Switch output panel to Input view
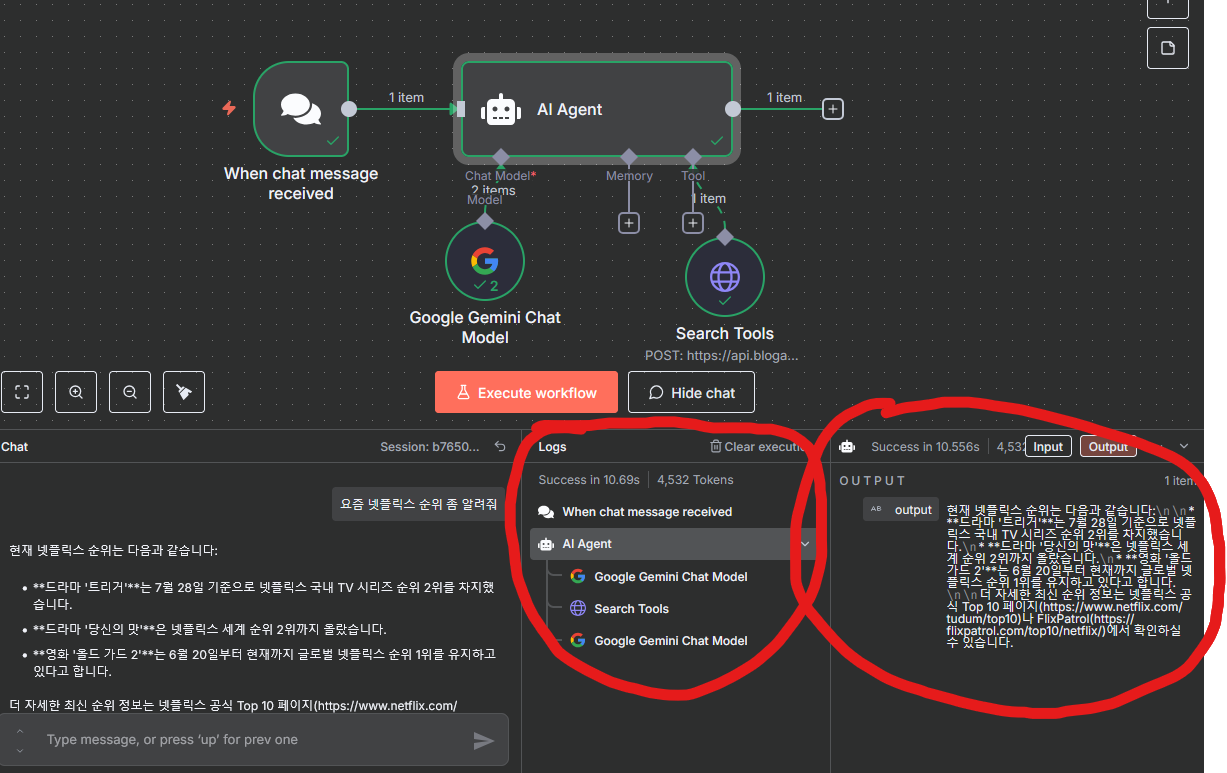 1048,447
